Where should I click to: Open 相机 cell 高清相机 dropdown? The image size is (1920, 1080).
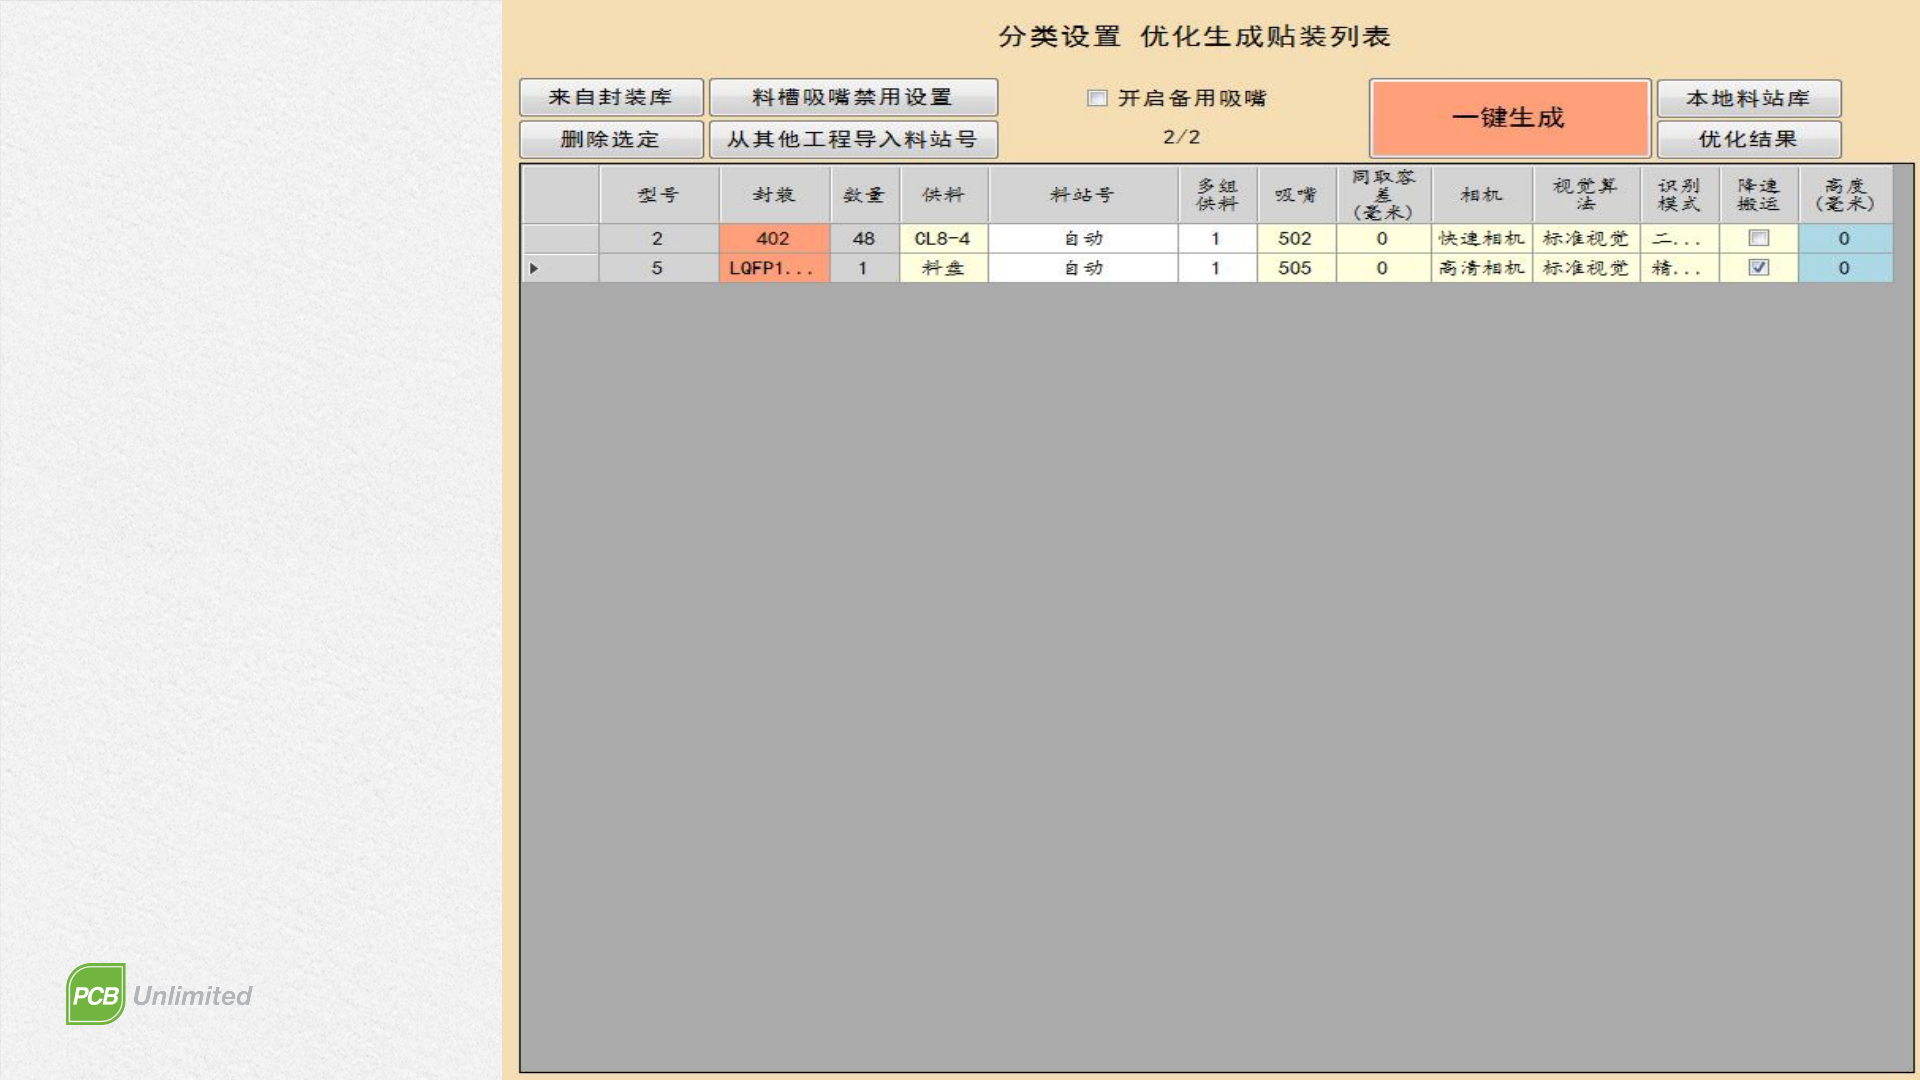pyautogui.click(x=1481, y=268)
